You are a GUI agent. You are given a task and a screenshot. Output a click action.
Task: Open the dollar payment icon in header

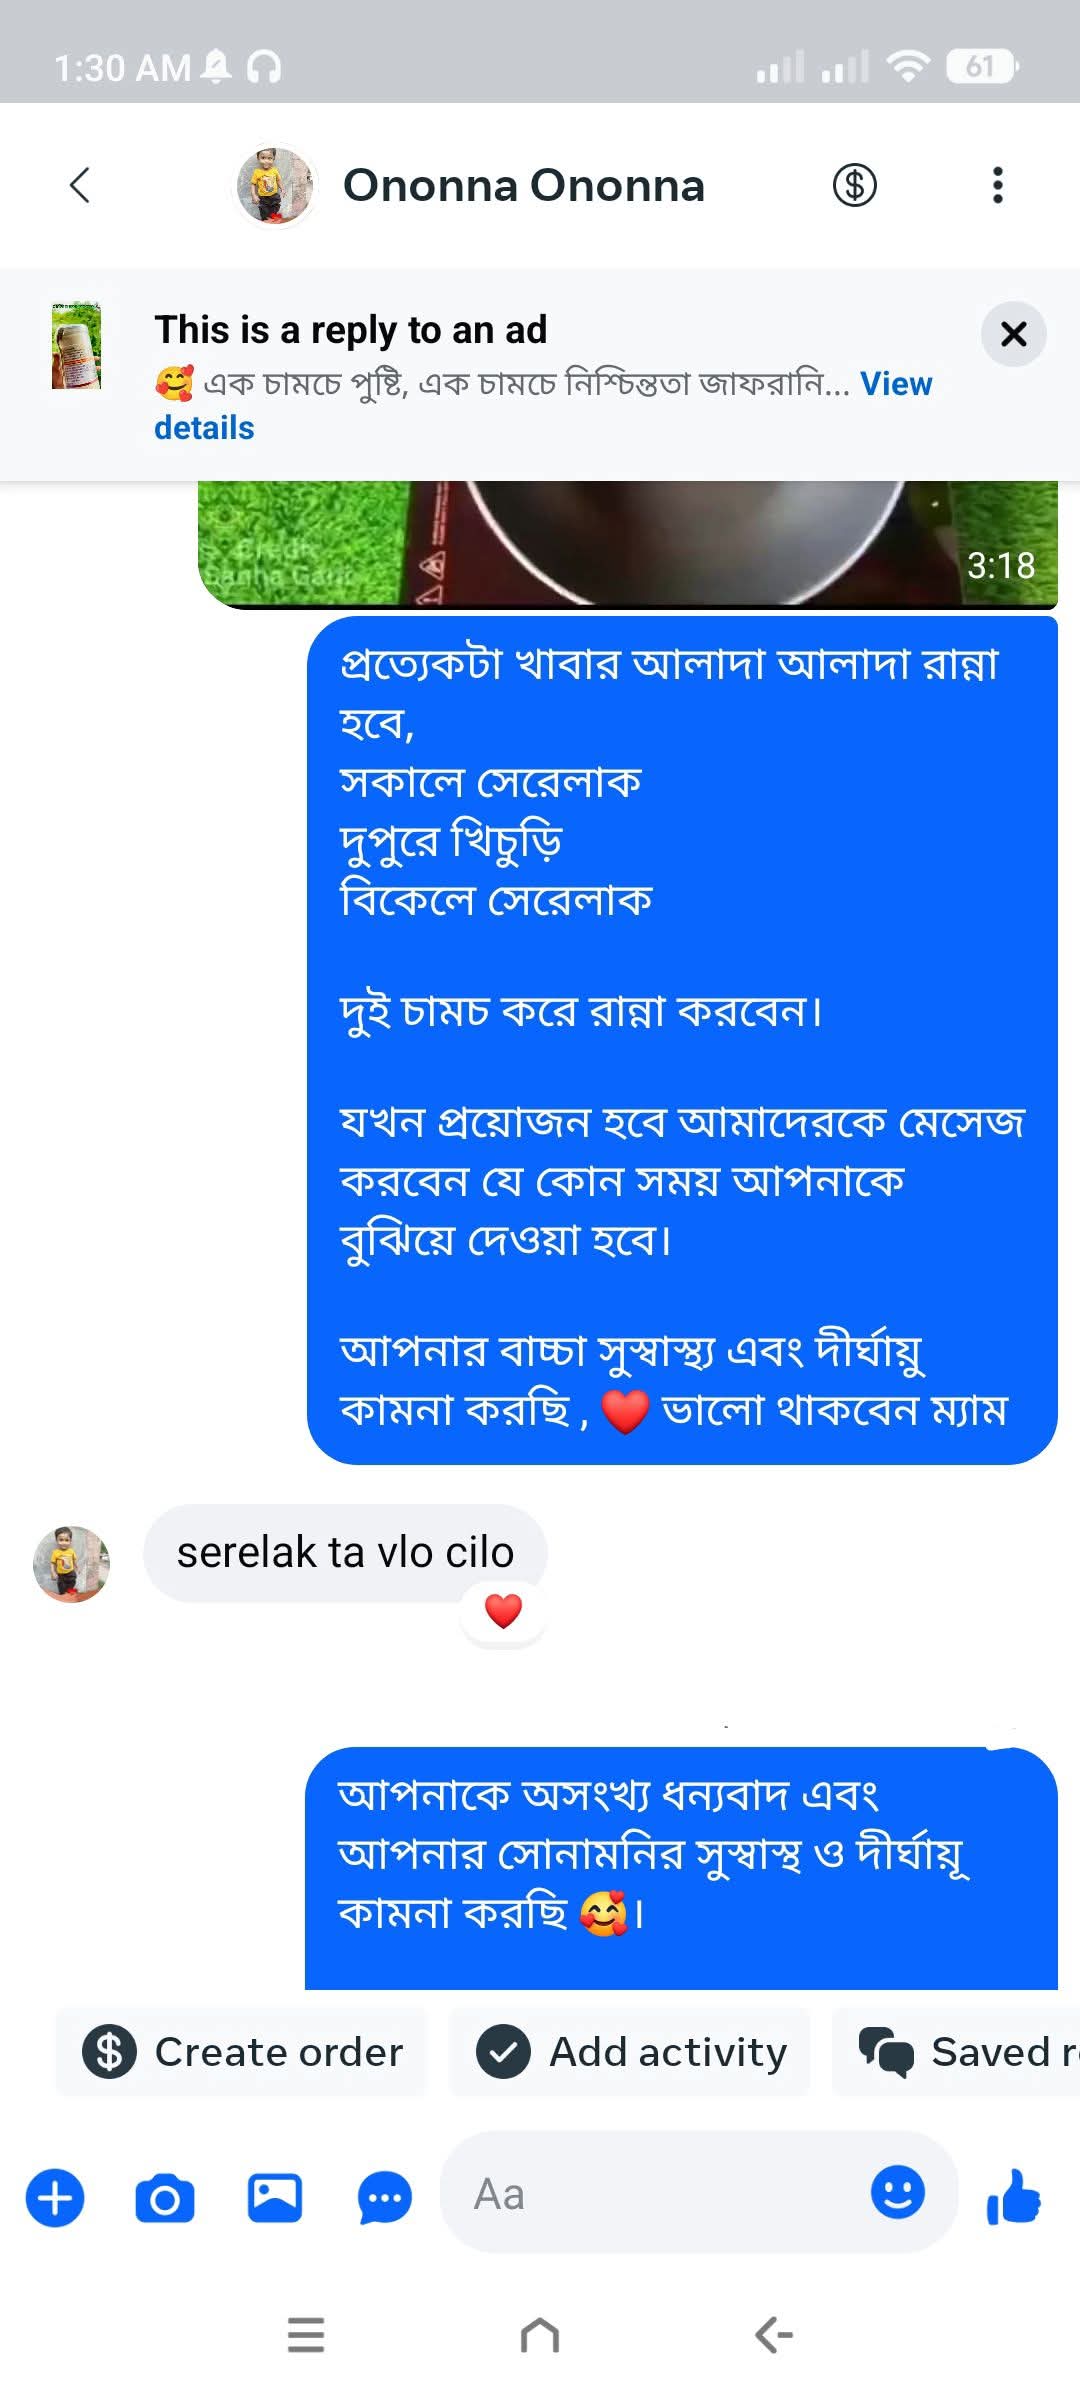click(x=855, y=185)
